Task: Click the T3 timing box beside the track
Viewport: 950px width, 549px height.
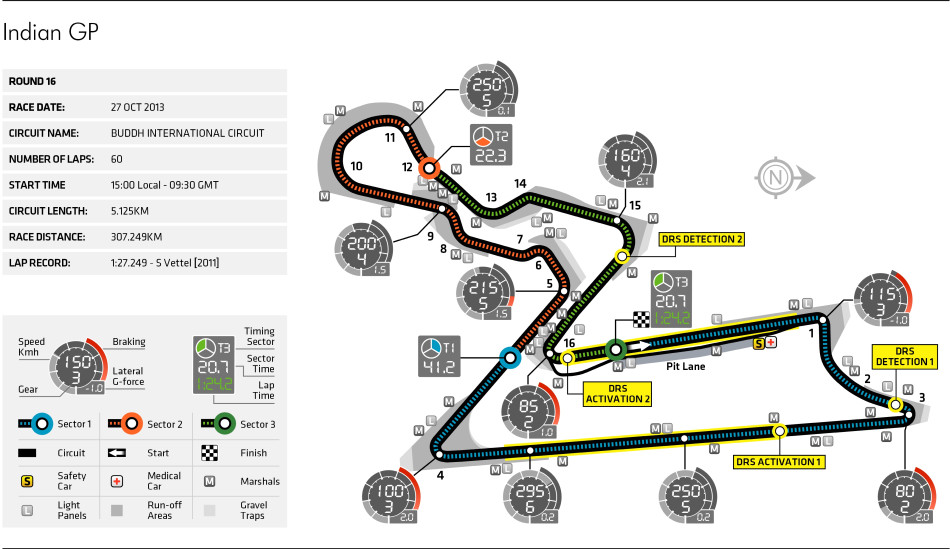Action: 671,299
